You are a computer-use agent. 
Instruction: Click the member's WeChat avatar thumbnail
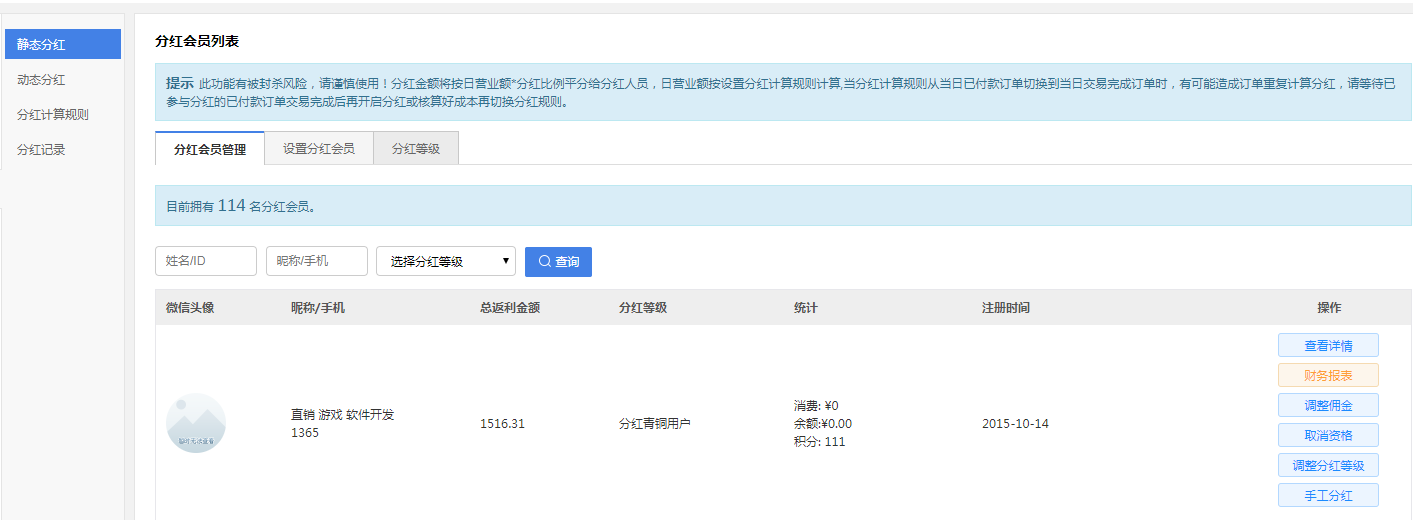(x=196, y=423)
